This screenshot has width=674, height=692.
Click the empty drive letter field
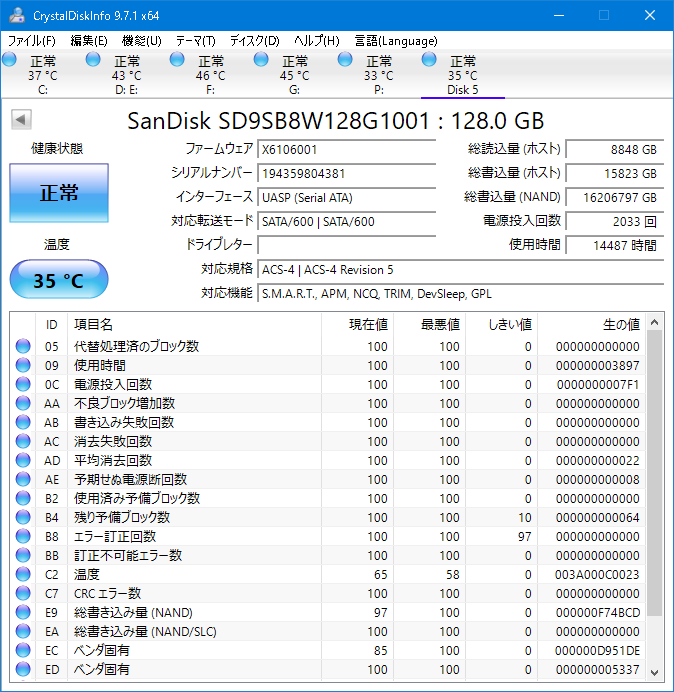click(x=346, y=245)
